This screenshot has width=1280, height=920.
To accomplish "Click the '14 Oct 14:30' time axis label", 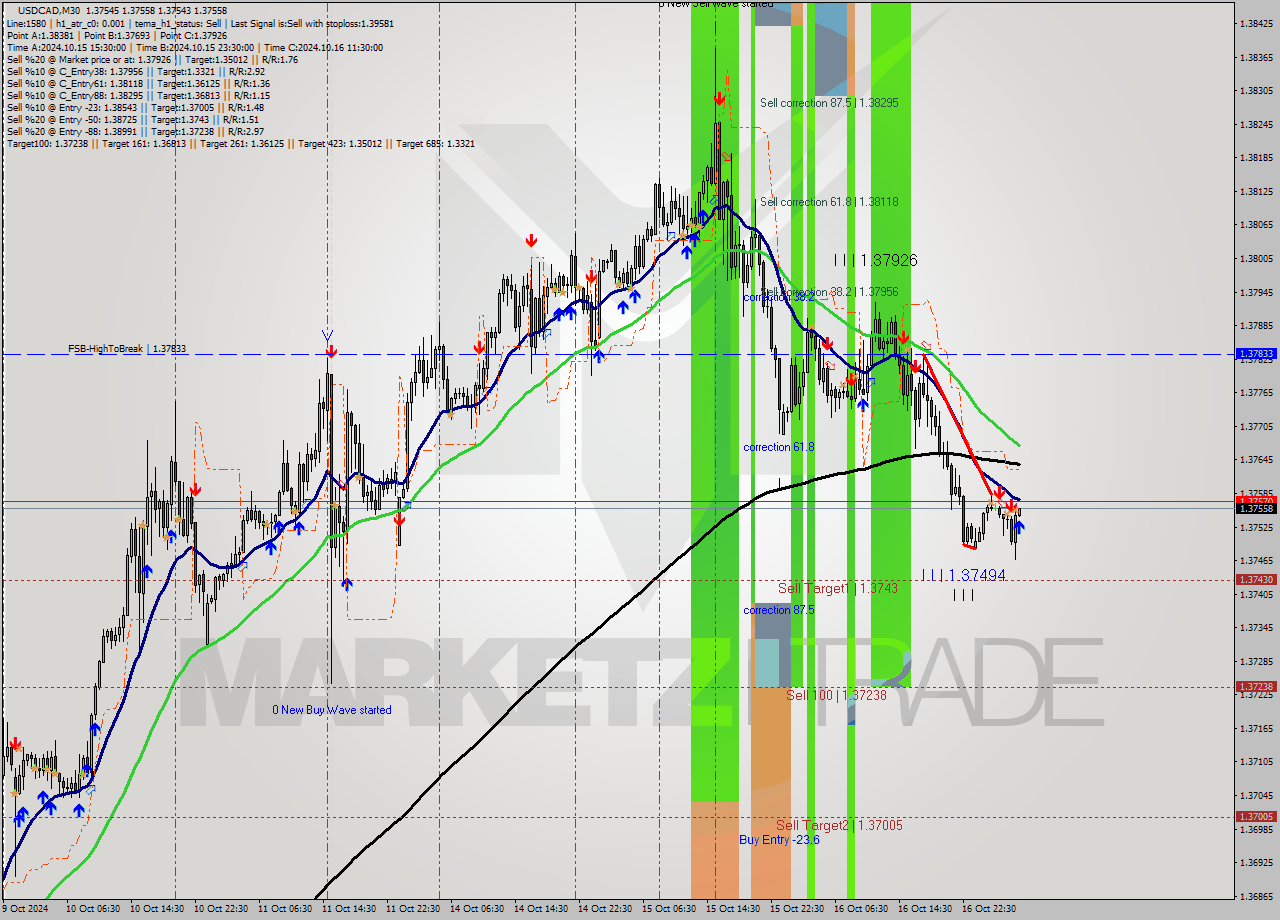I will [541, 909].
